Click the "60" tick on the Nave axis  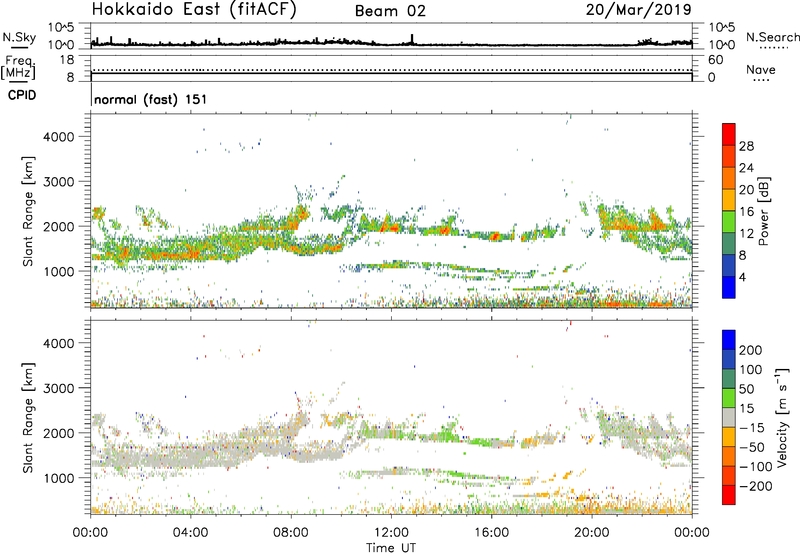[715, 60]
